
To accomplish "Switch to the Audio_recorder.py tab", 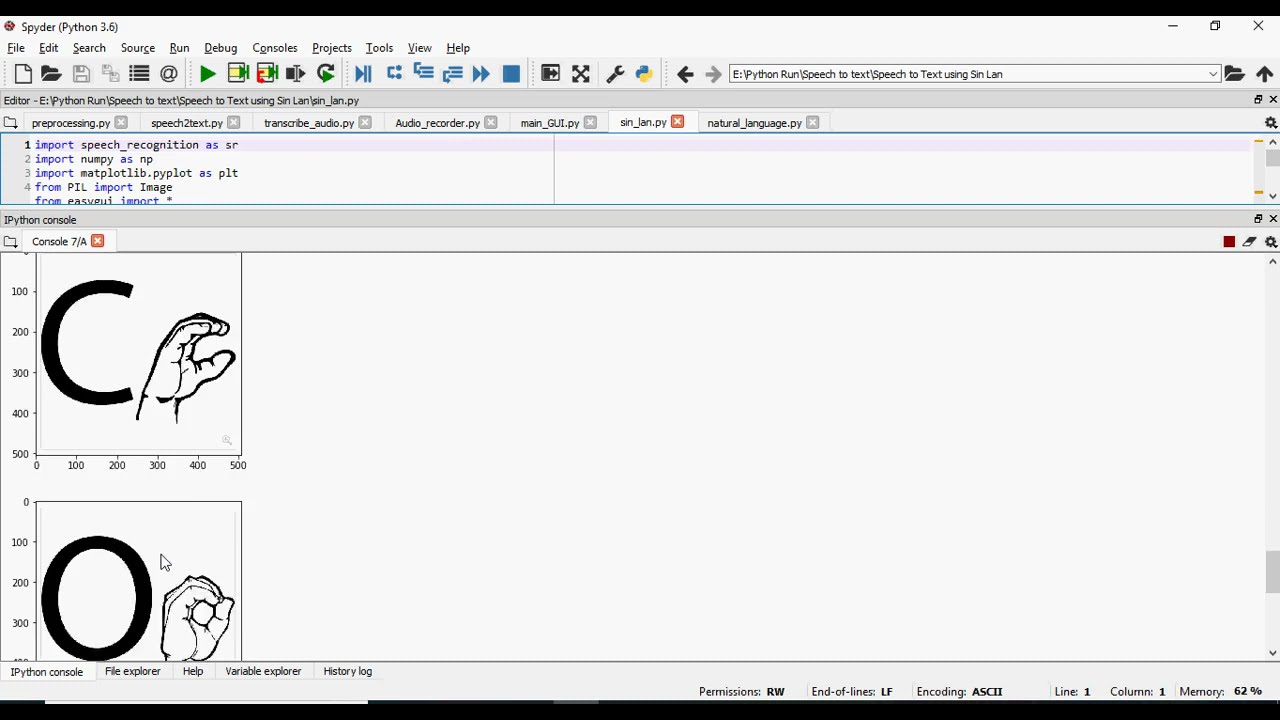I will pyautogui.click(x=437, y=123).
